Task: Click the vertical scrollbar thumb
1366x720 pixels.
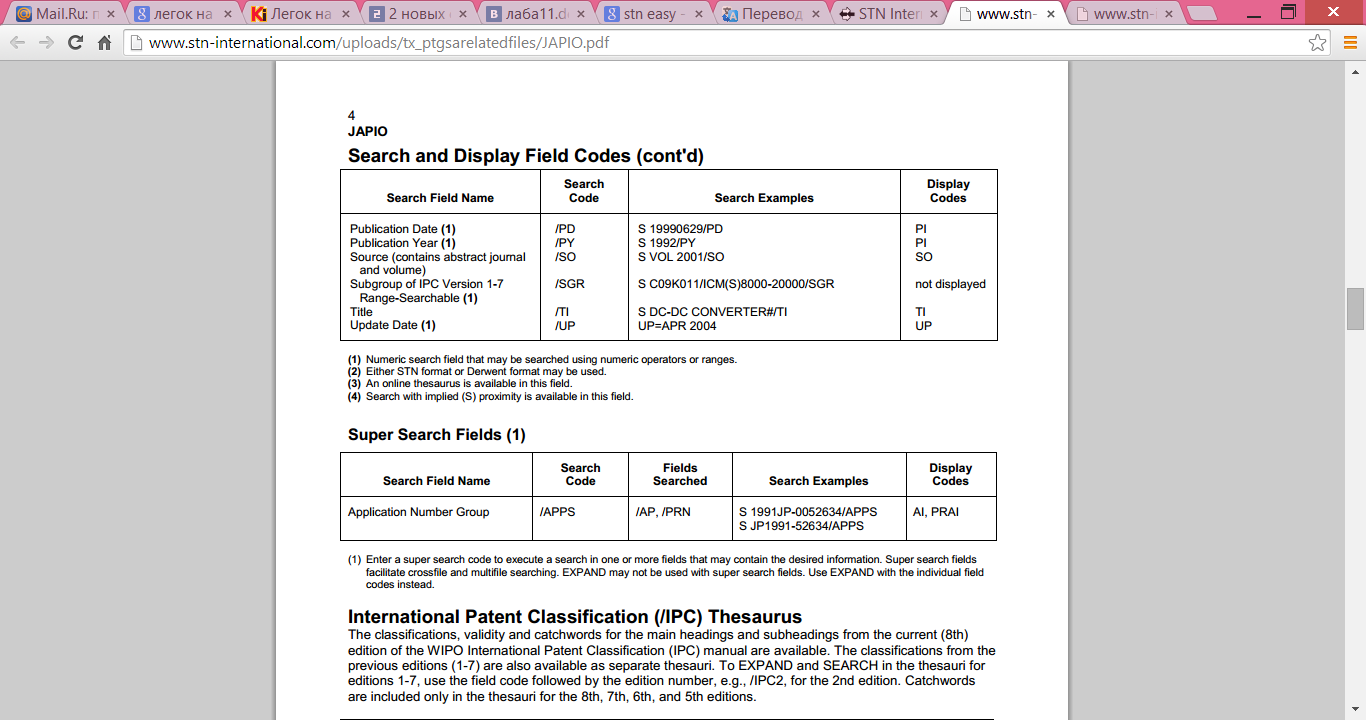Action: [x=1356, y=308]
